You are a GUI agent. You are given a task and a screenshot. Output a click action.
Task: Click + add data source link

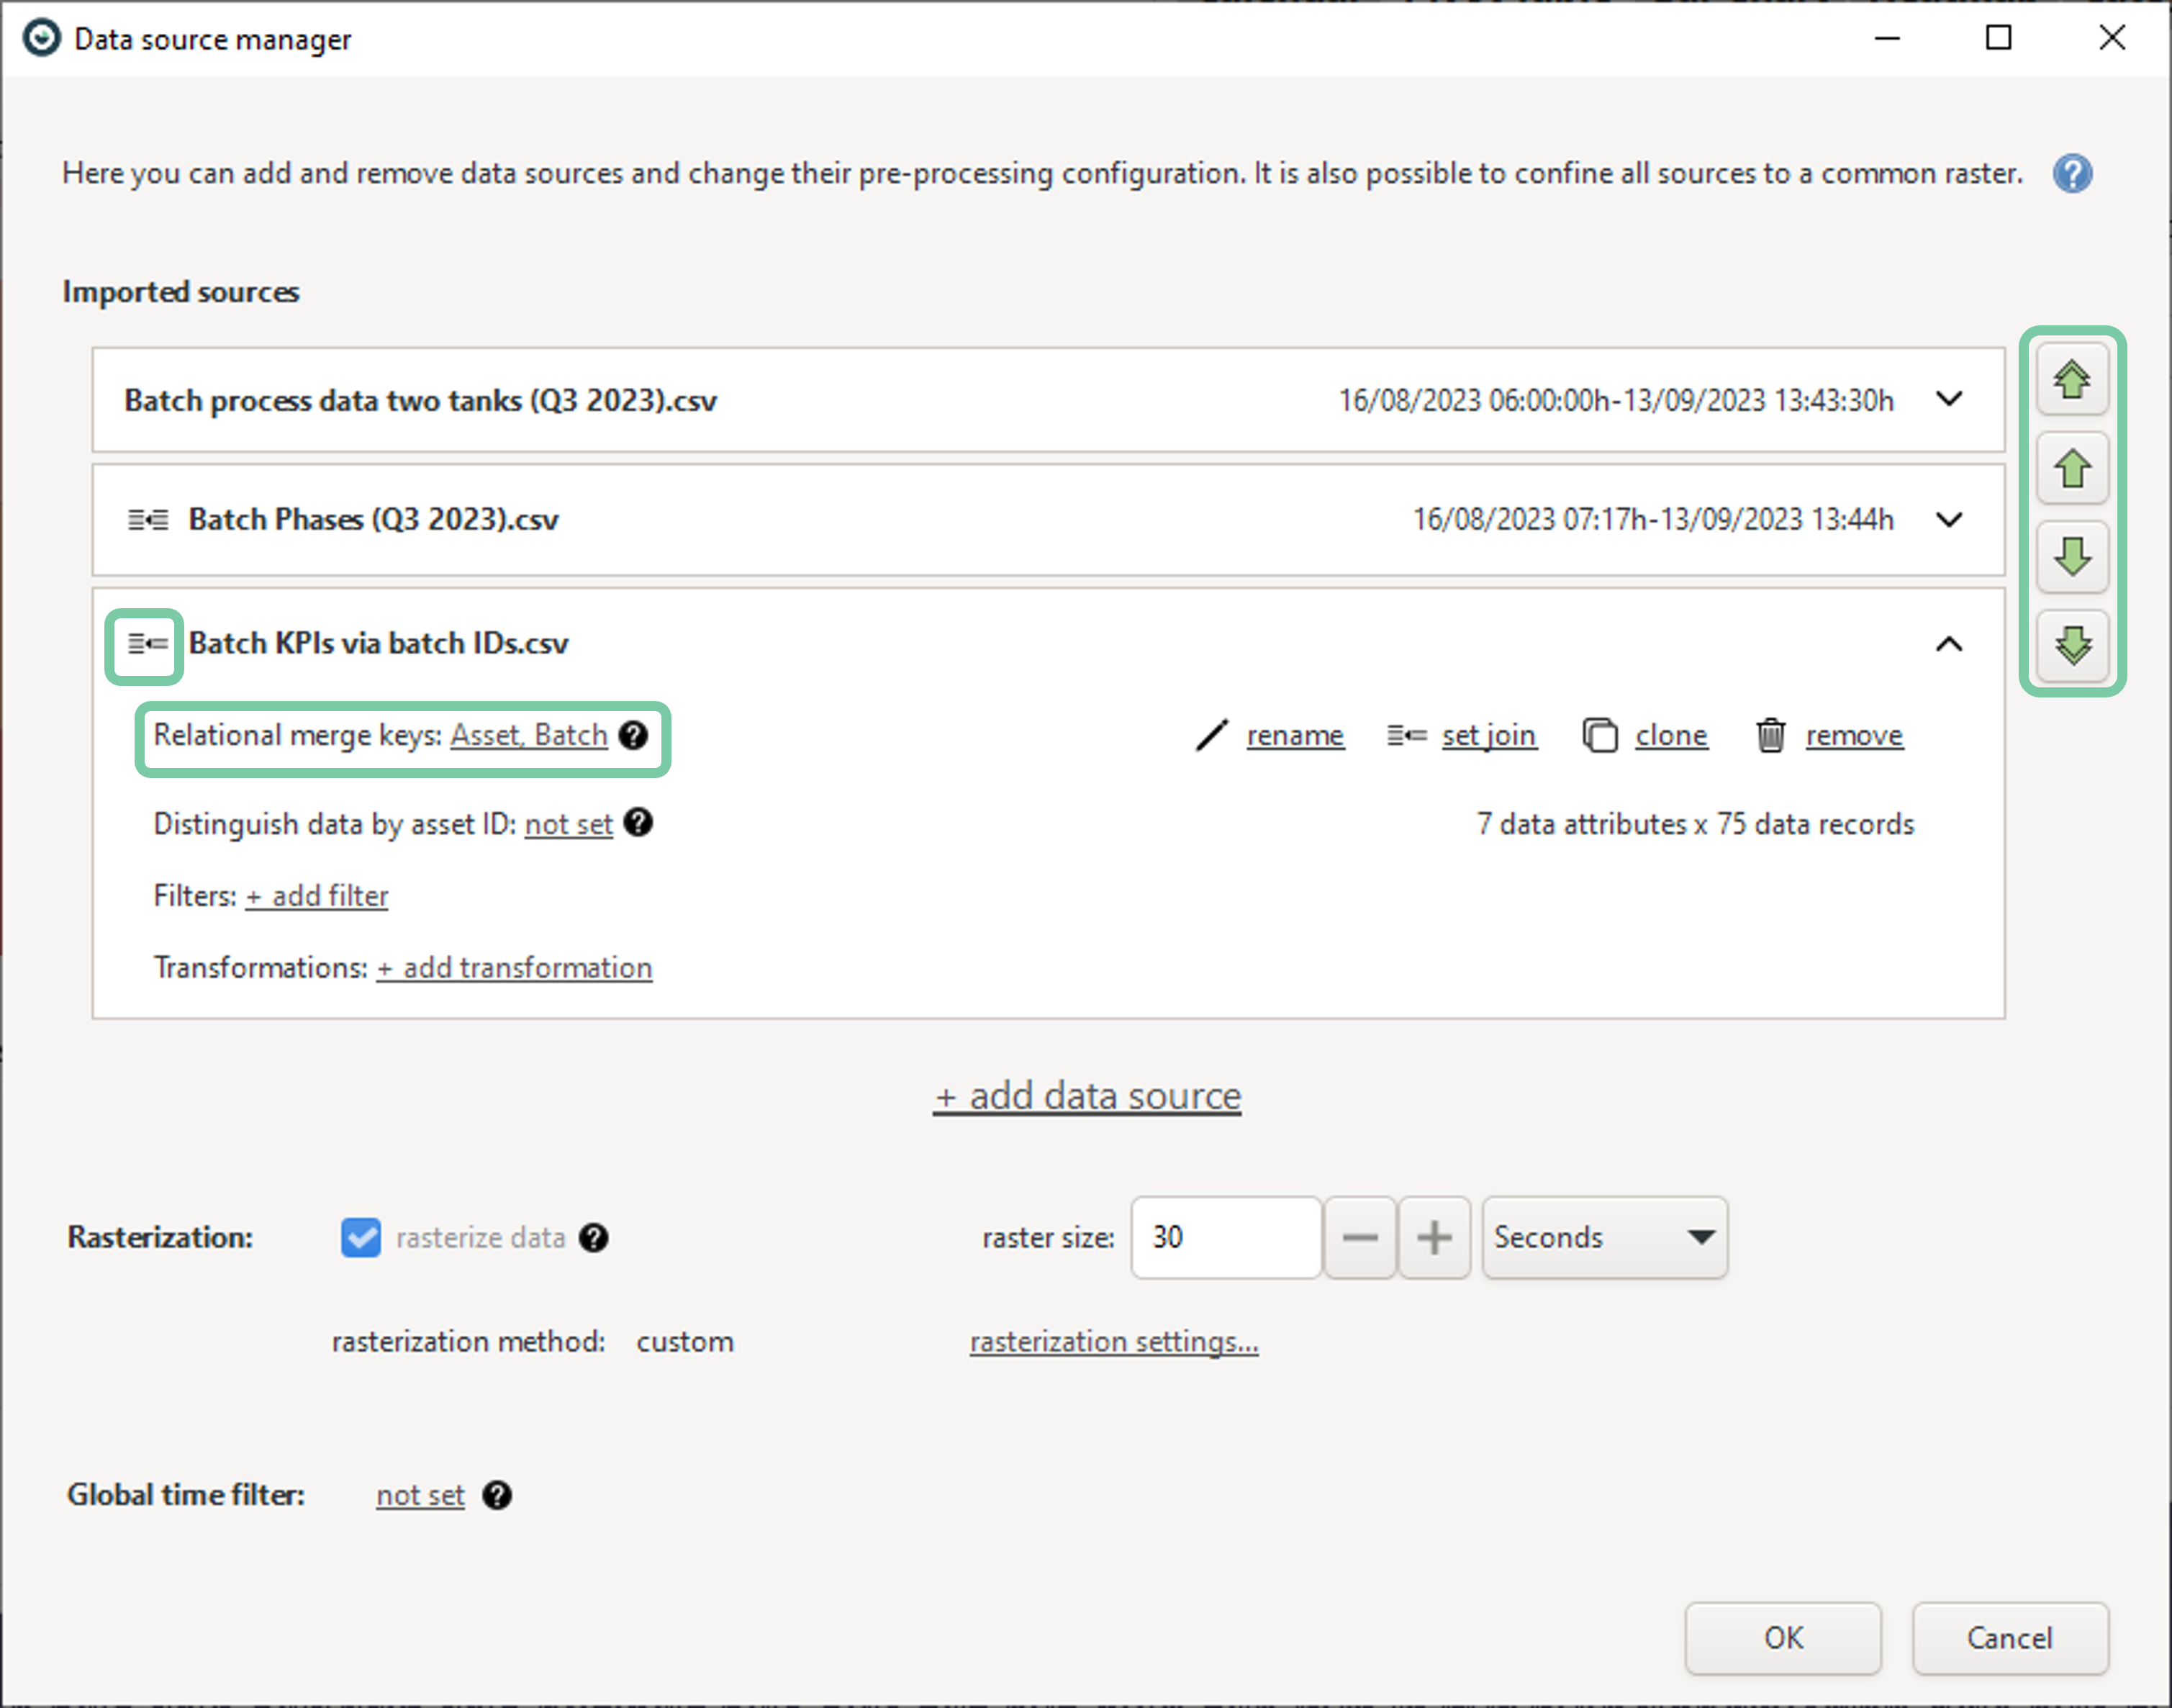[1087, 1097]
